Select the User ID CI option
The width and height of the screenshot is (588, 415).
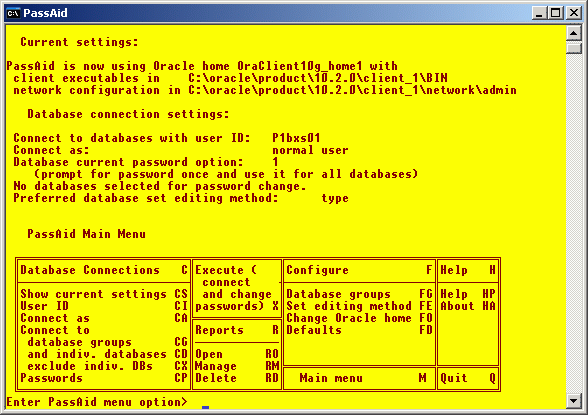[x=104, y=306]
